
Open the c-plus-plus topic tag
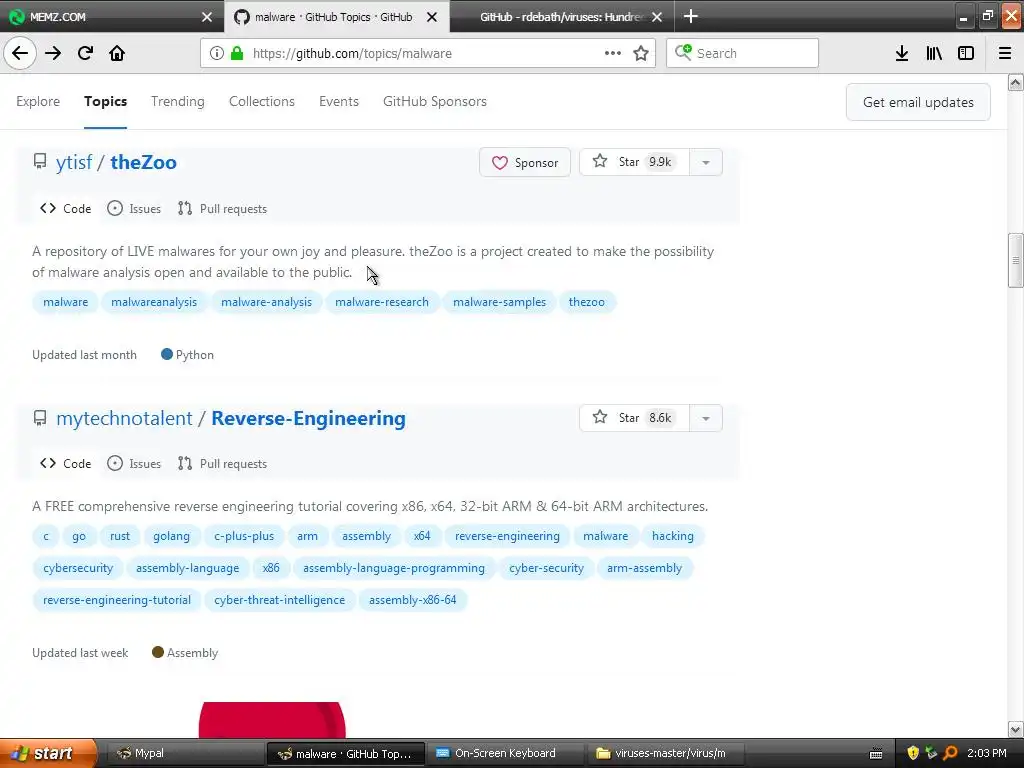[x=244, y=536]
